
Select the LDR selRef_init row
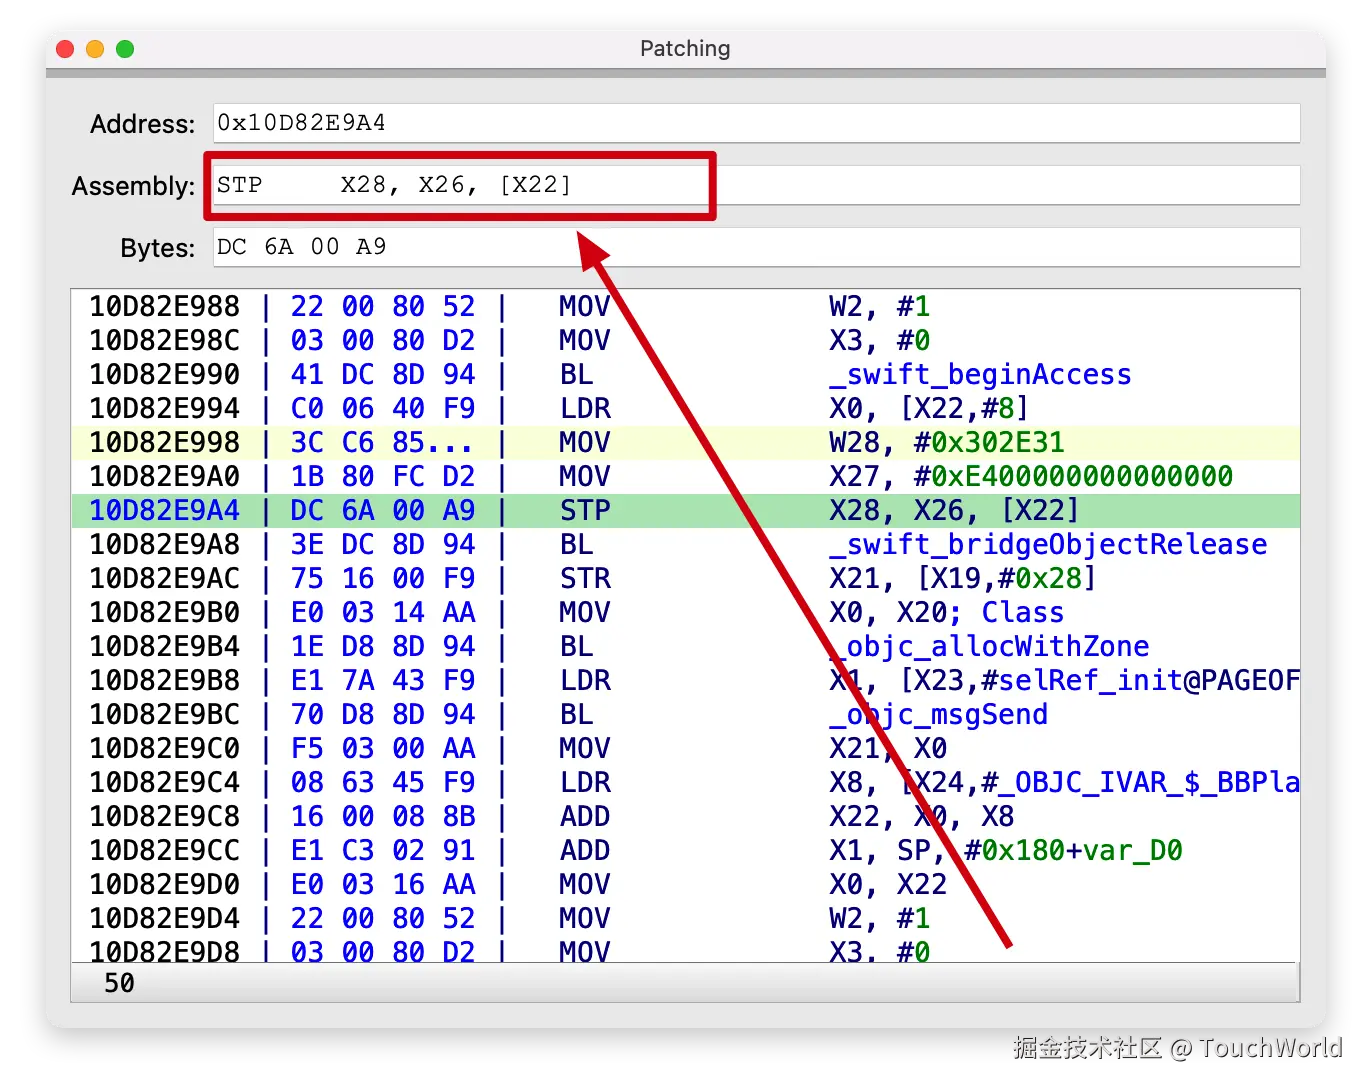pos(685,680)
